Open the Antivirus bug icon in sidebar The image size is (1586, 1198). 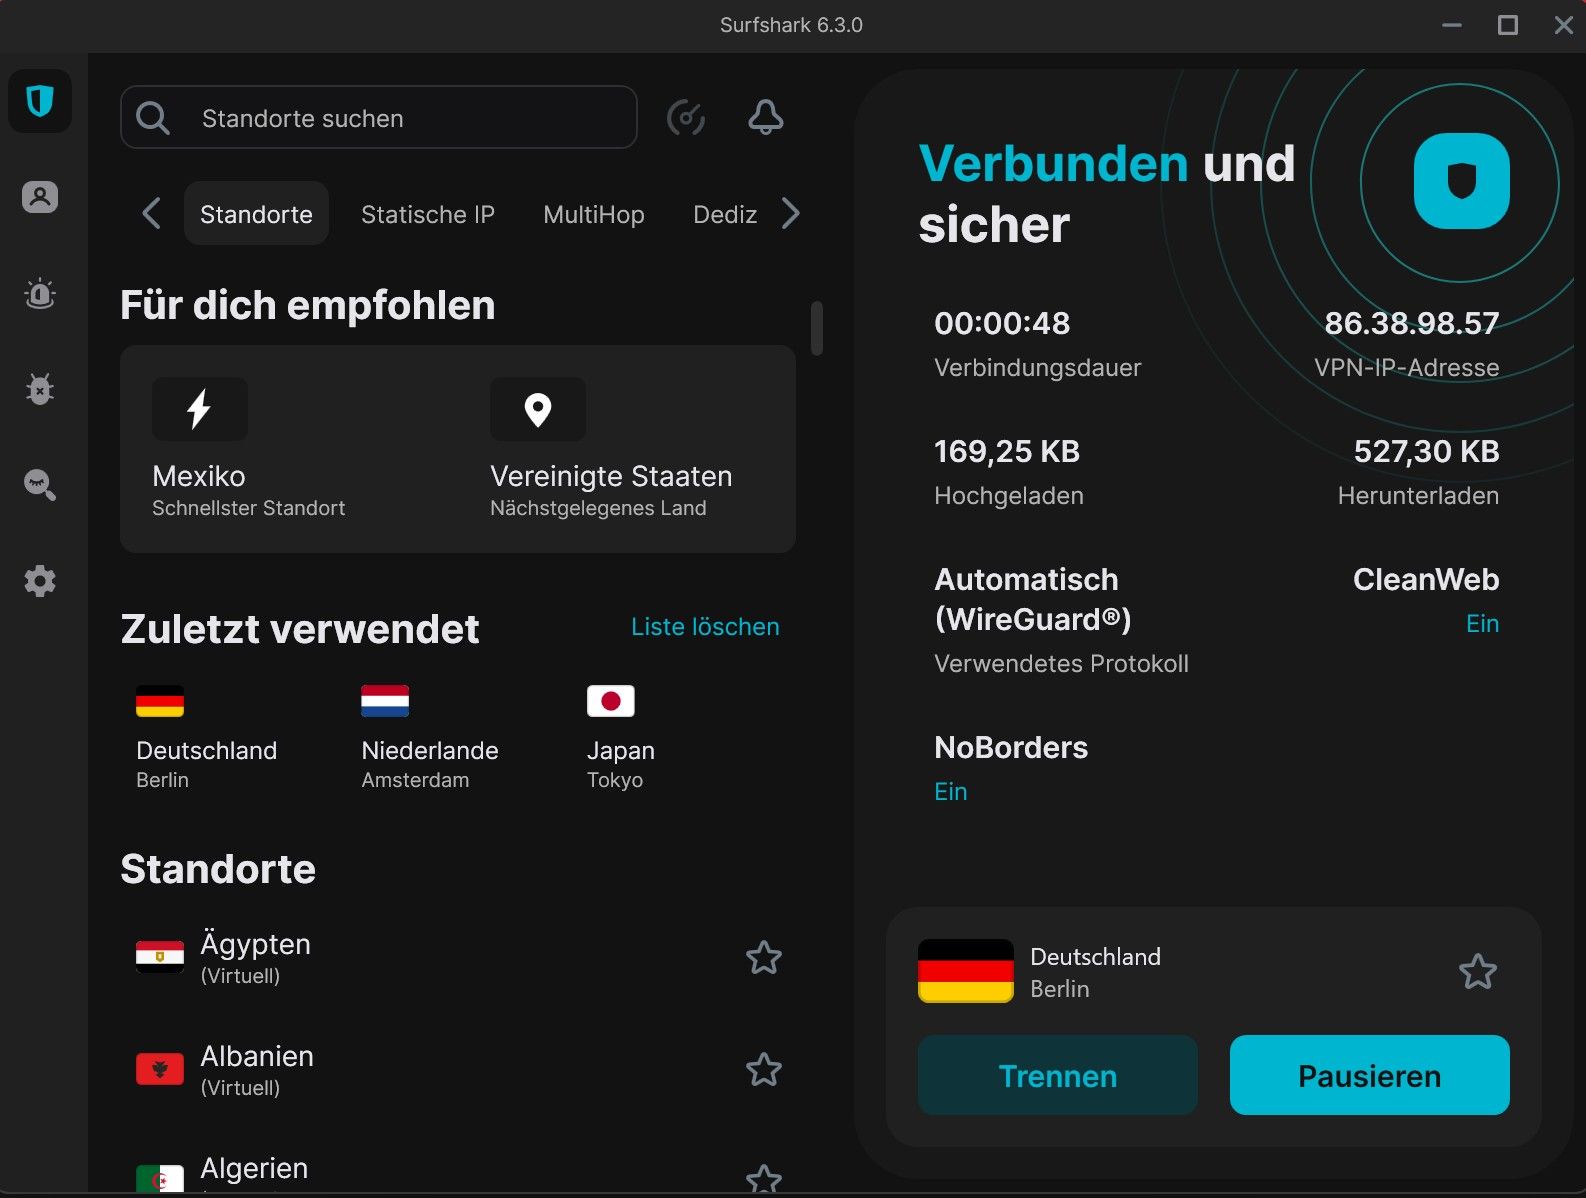pyautogui.click(x=40, y=389)
